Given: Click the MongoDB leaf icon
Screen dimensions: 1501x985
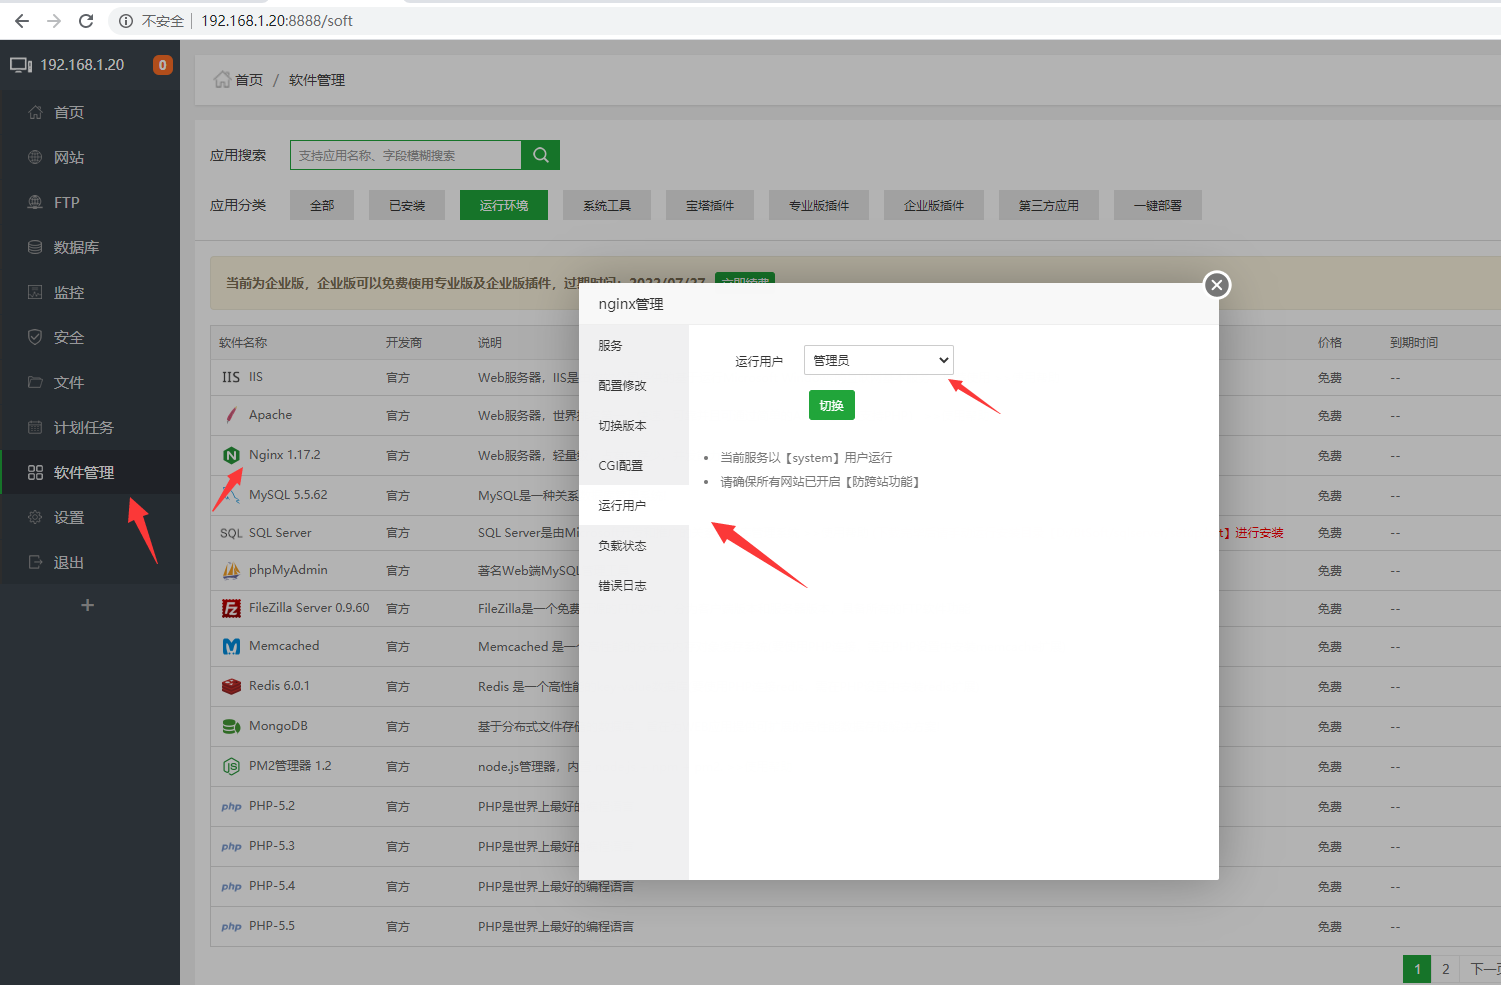Looking at the screenshot, I should click(231, 726).
